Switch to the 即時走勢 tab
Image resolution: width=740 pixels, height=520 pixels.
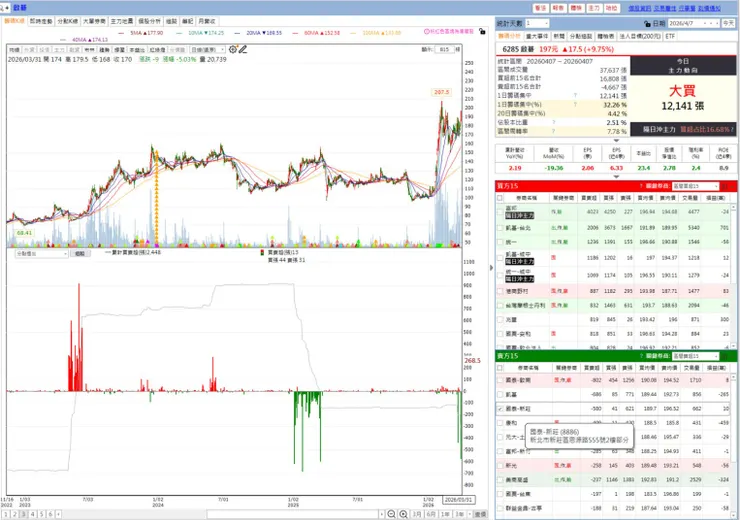[x=41, y=21]
